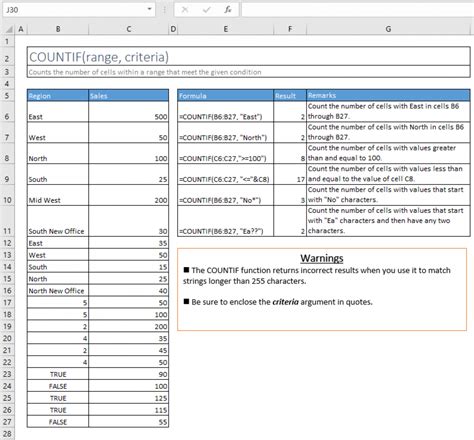Viewport: 474px width, 440px height.
Task: Open the Name Box dropdown arrow
Action: point(149,9)
